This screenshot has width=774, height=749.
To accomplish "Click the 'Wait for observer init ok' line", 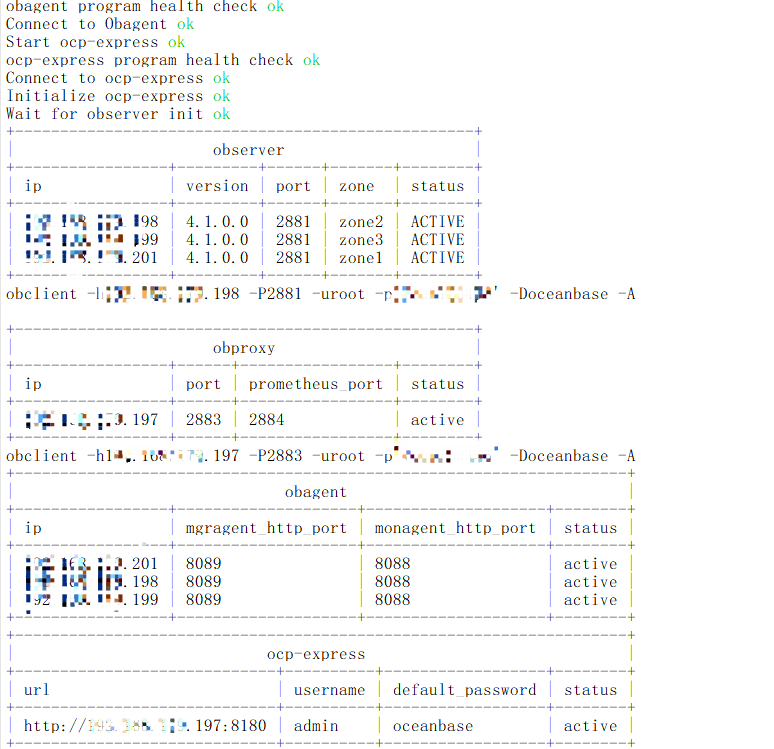I will click(x=117, y=114).
